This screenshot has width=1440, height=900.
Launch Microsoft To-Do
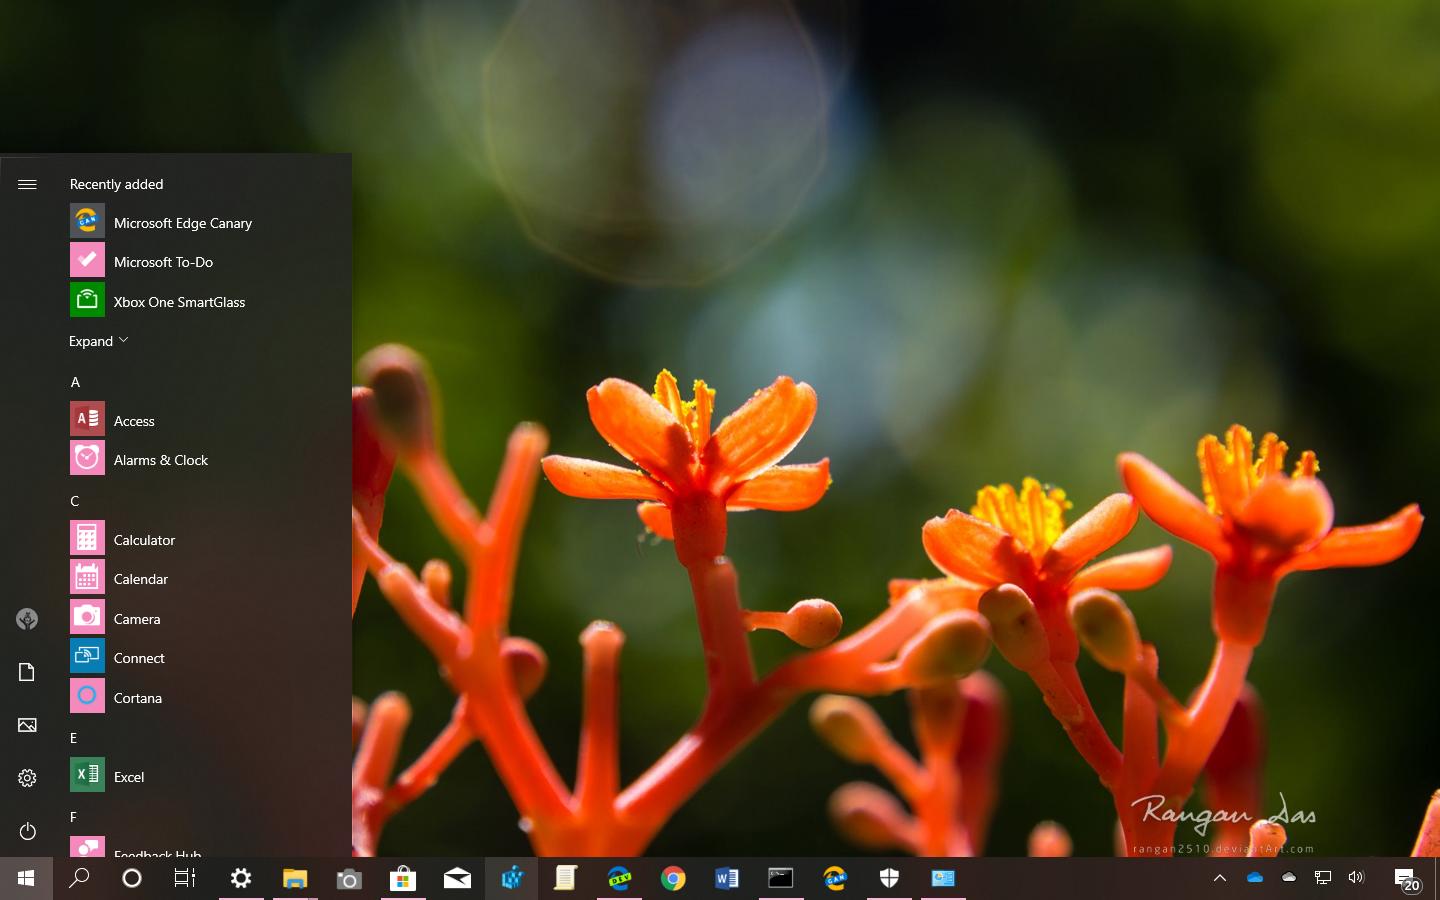click(x=163, y=261)
